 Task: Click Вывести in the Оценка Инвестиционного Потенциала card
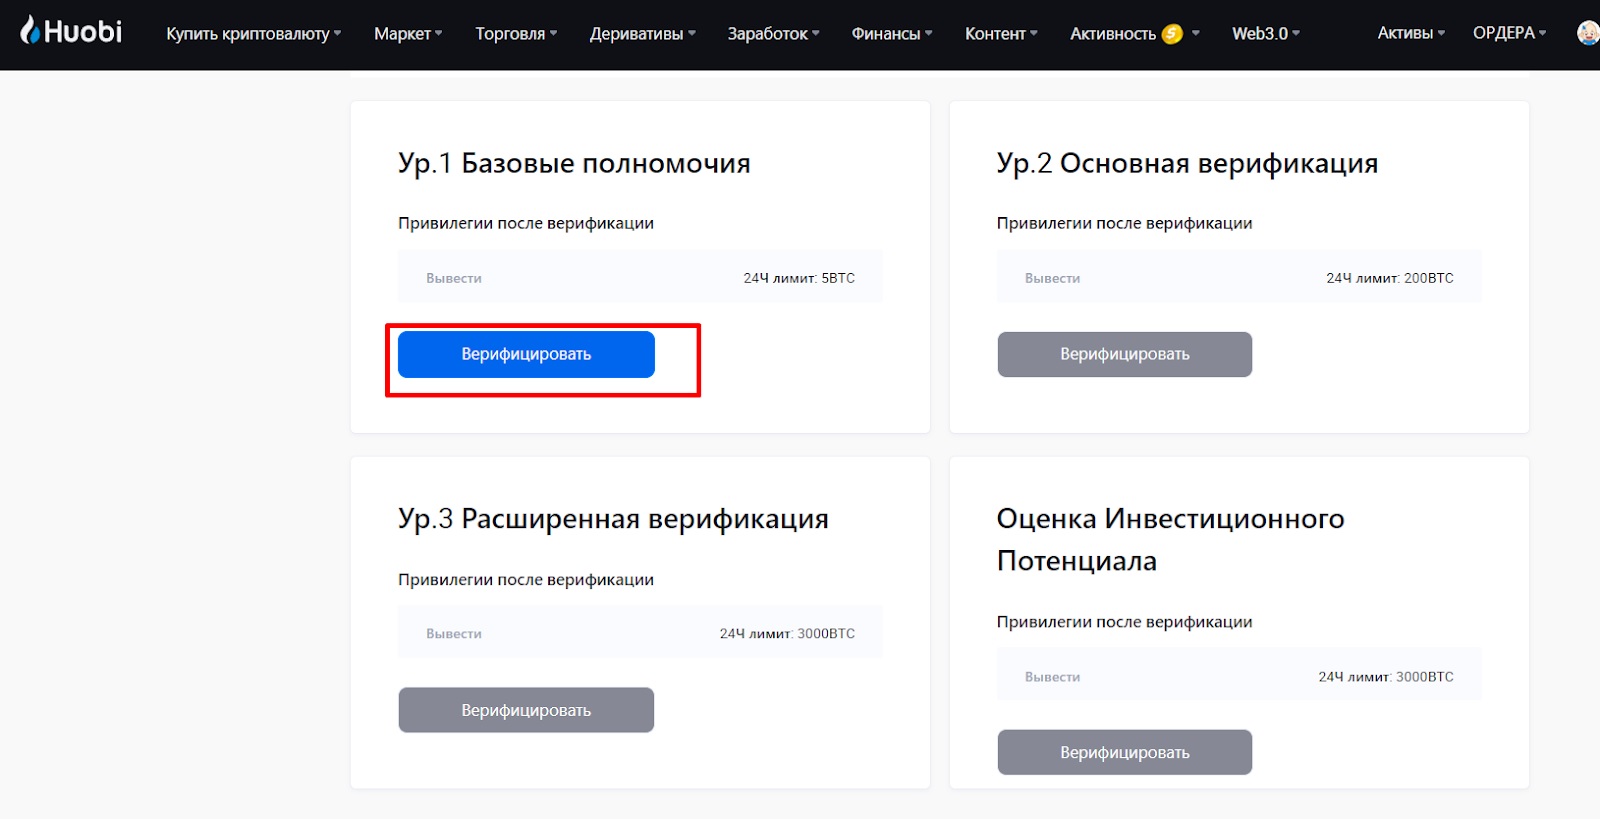(1052, 677)
